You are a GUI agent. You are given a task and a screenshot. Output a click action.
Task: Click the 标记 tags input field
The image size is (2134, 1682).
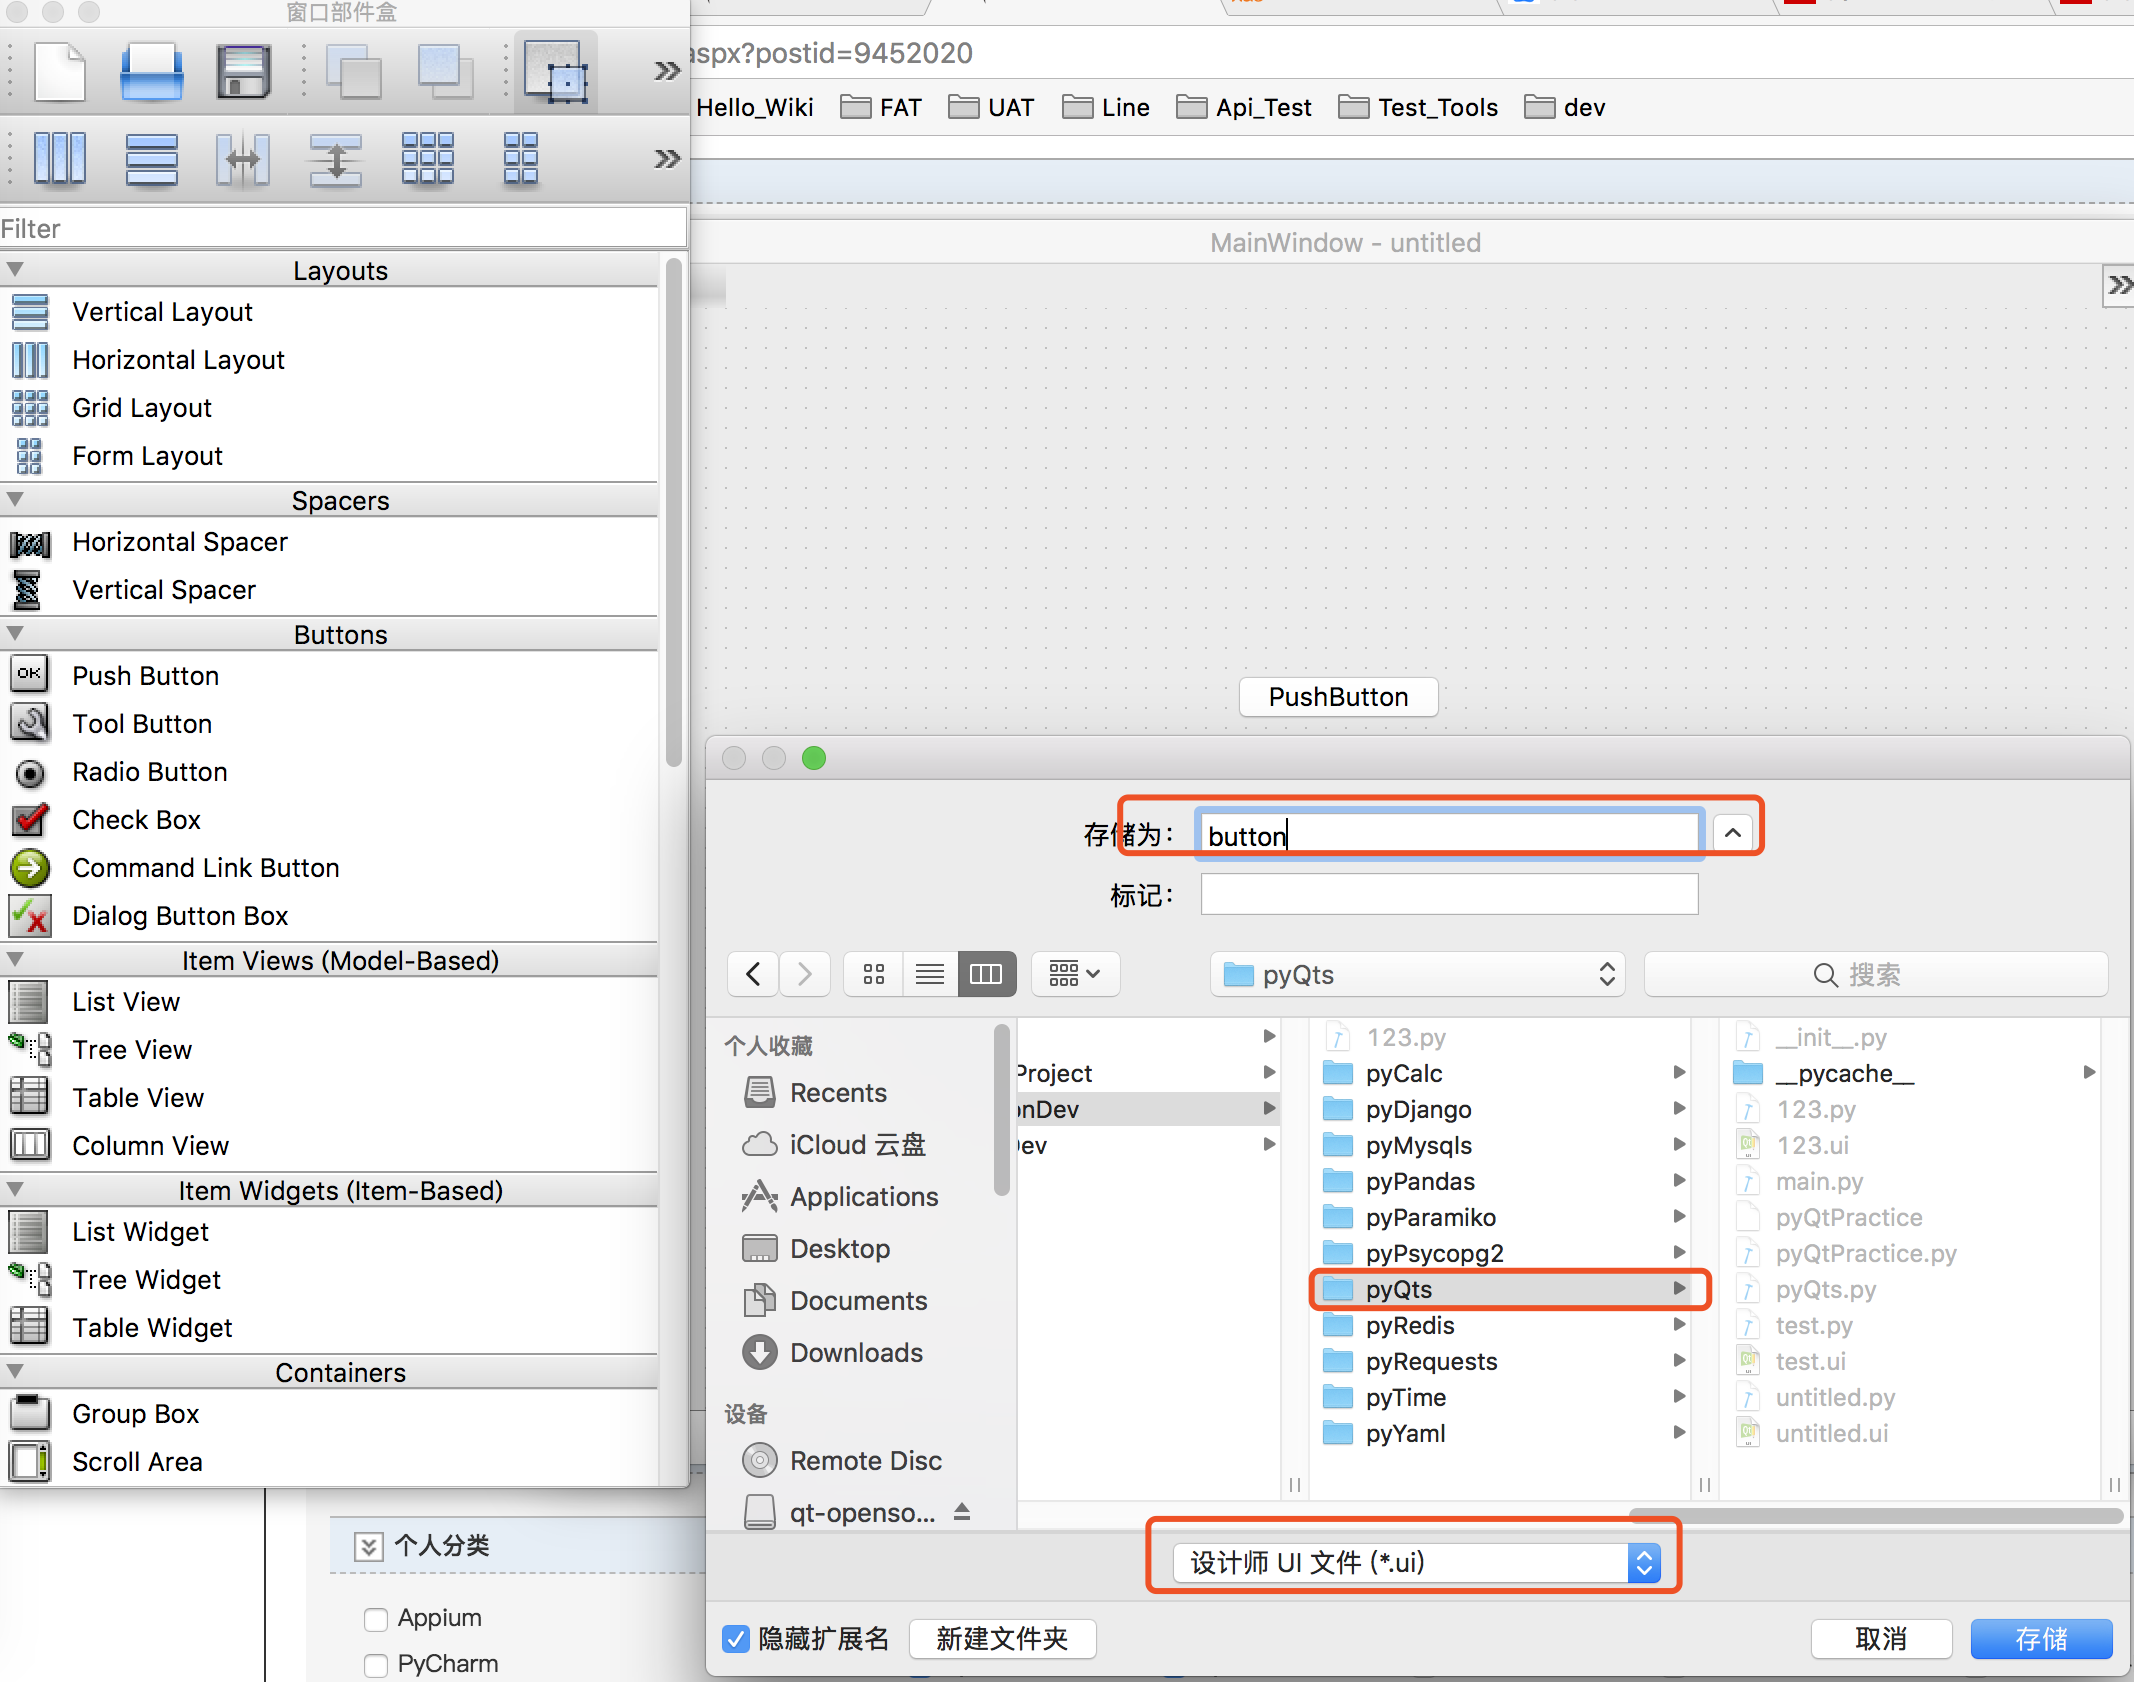1448,894
